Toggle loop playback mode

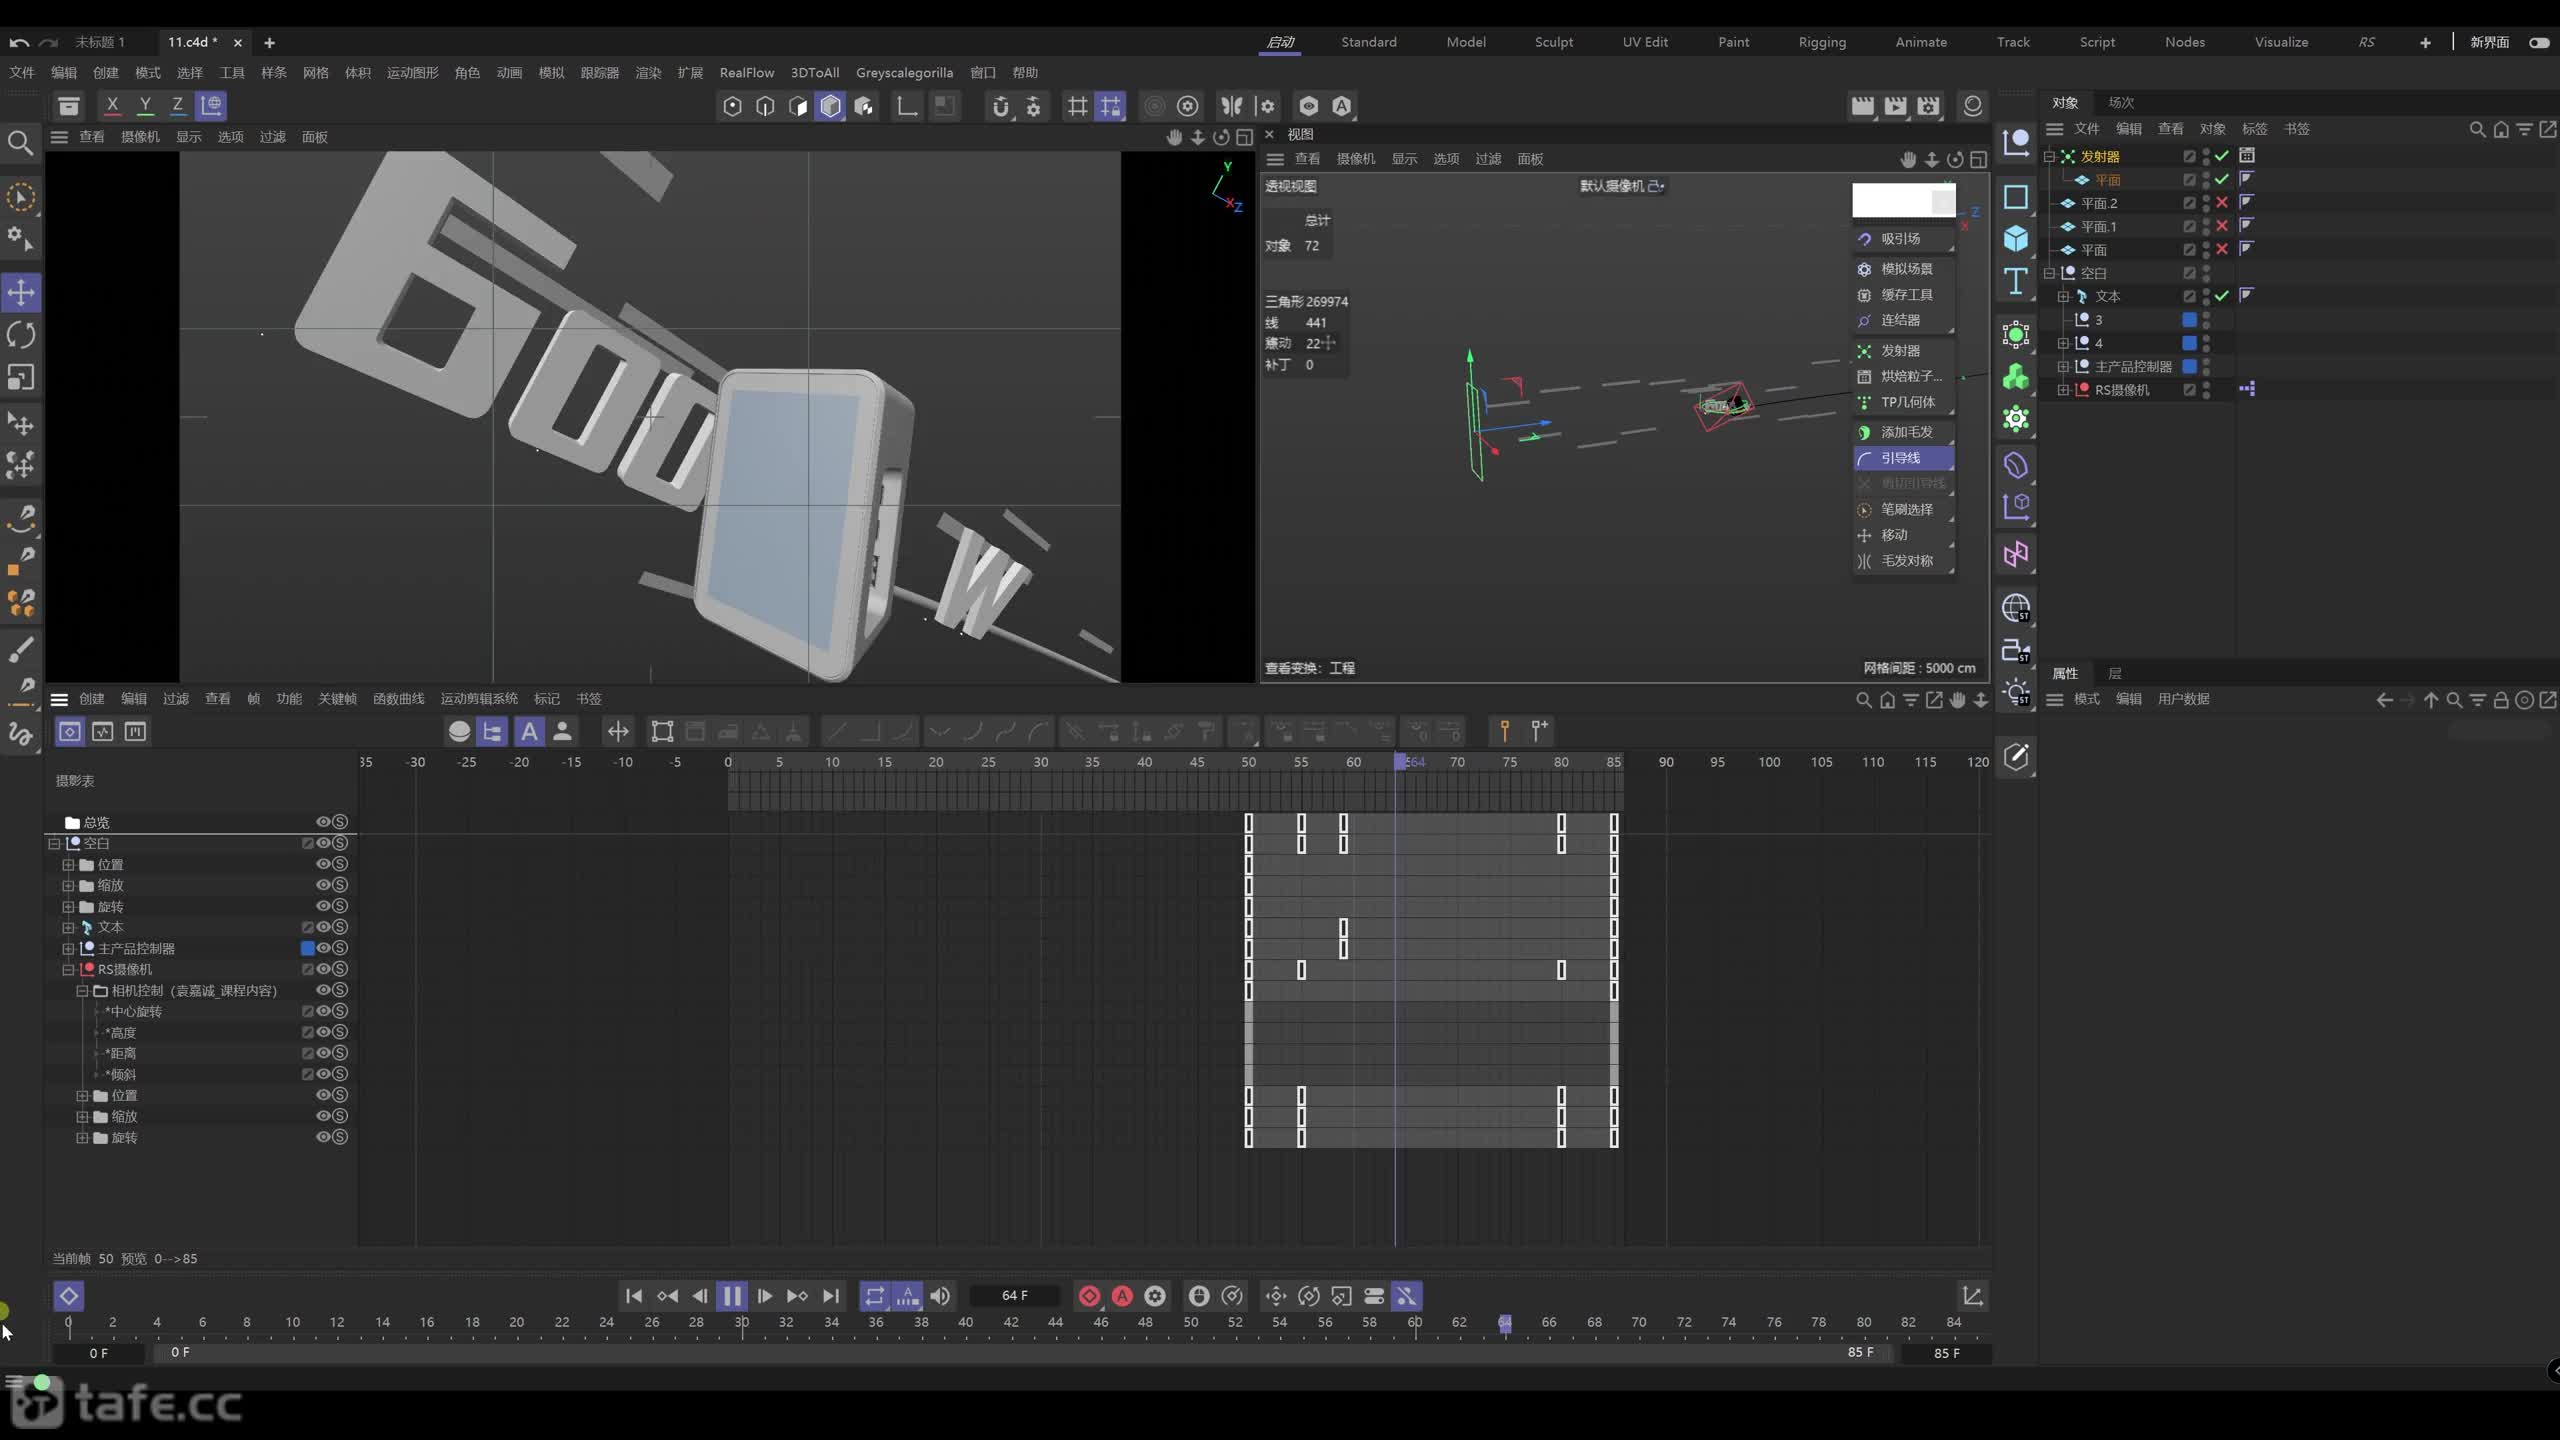point(874,1296)
